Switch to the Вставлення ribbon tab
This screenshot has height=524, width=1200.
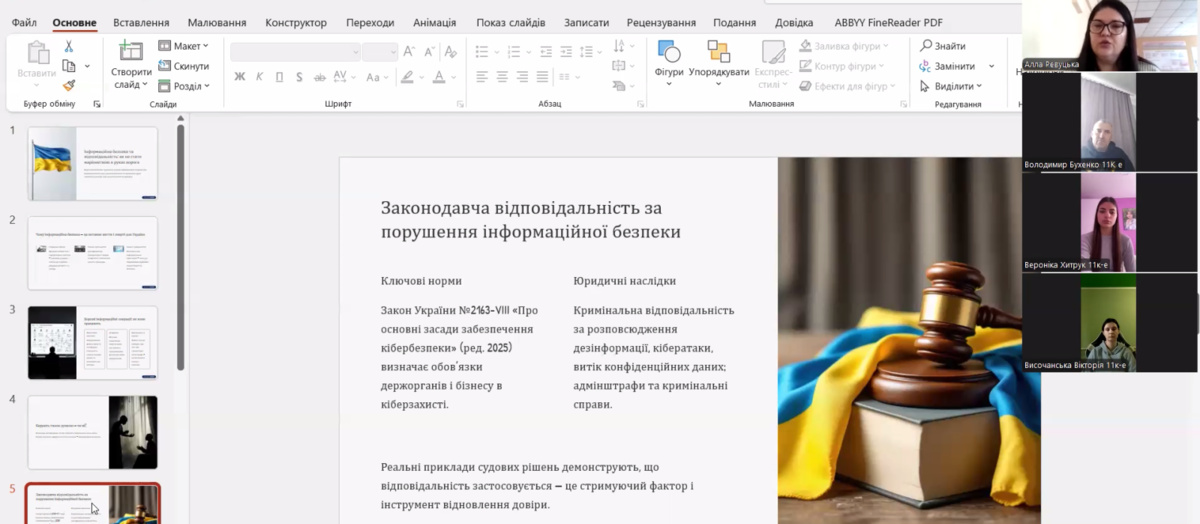pyautogui.click(x=141, y=22)
